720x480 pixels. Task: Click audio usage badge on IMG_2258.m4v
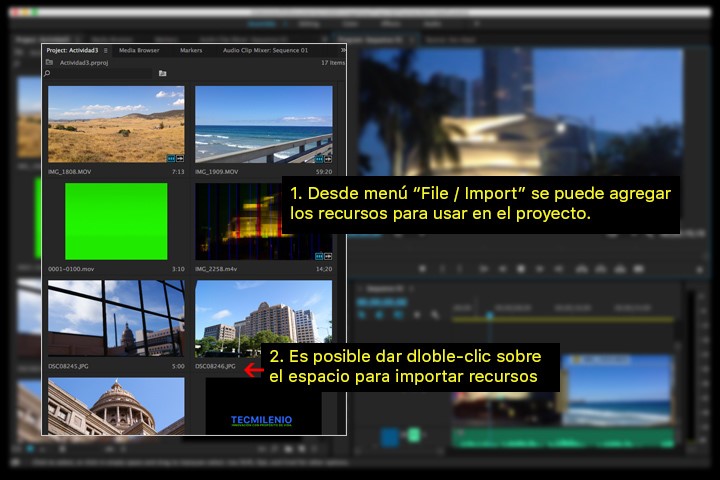(x=328, y=256)
